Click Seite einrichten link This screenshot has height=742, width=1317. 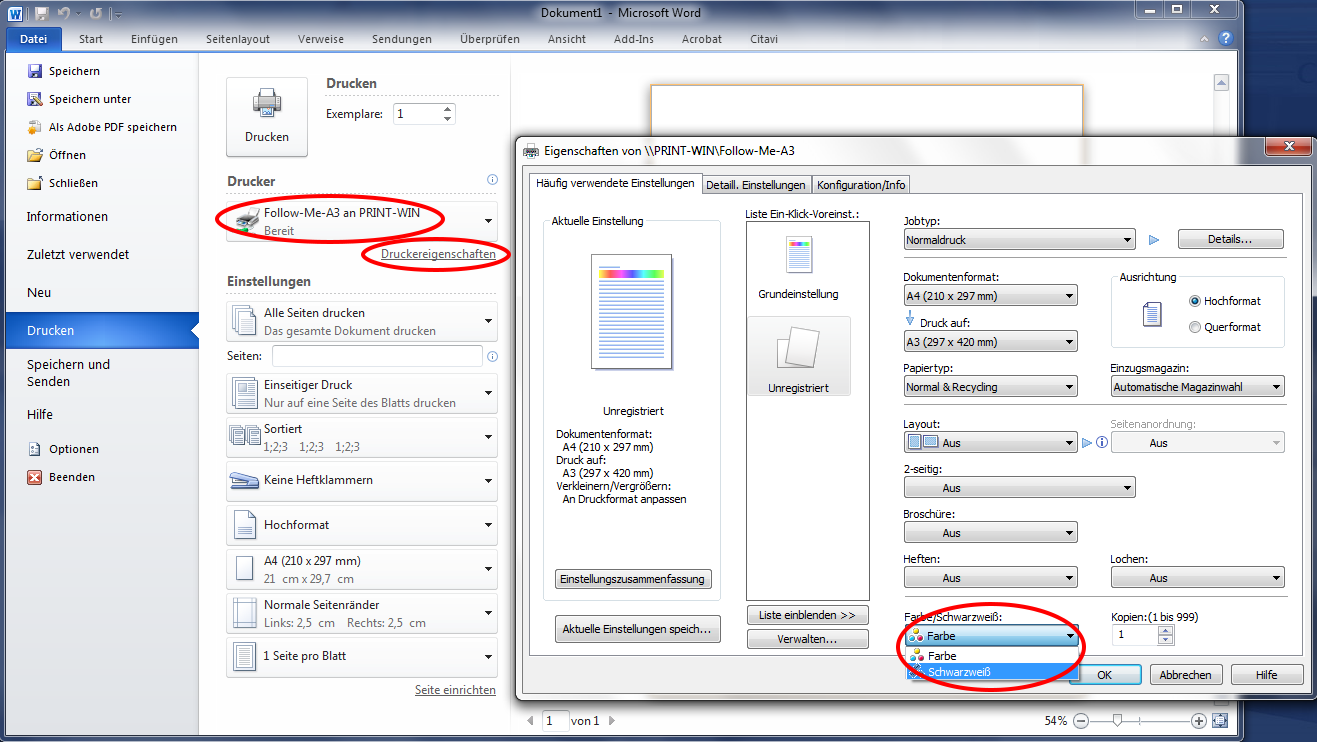[x=455, y=690]
